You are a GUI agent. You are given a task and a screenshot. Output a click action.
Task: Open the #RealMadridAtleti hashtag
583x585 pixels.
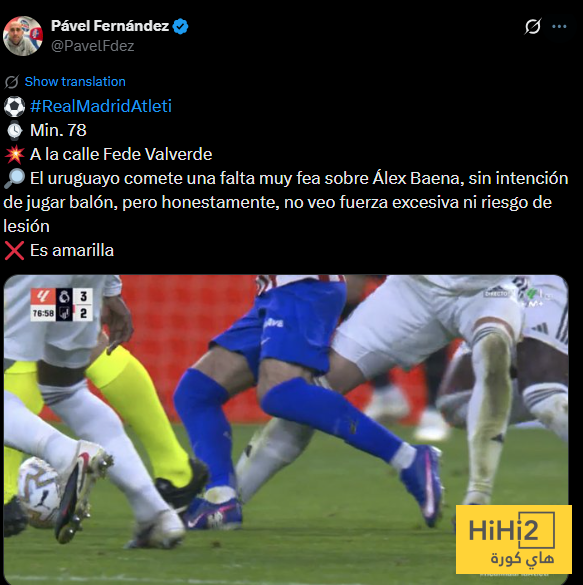(101, 106)
